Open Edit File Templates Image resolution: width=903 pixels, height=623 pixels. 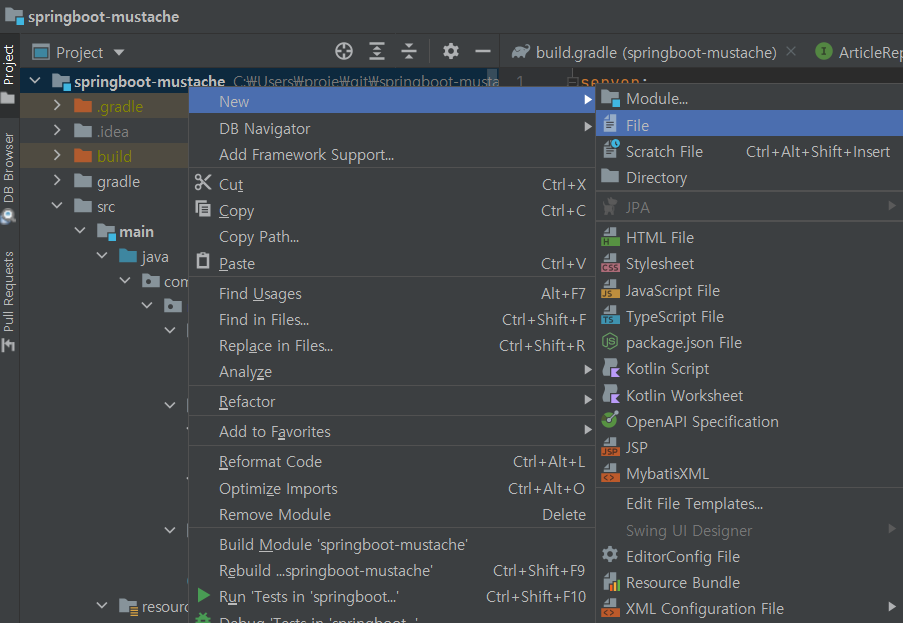[749, 504]
